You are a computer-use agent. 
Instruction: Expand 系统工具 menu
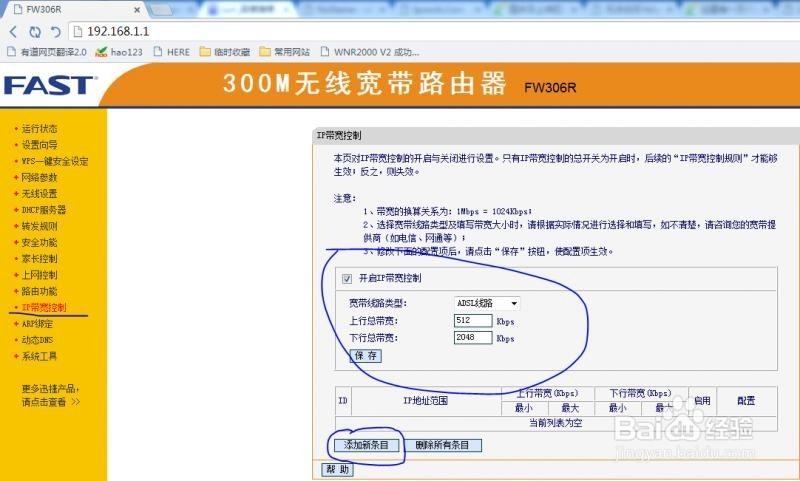39,356
